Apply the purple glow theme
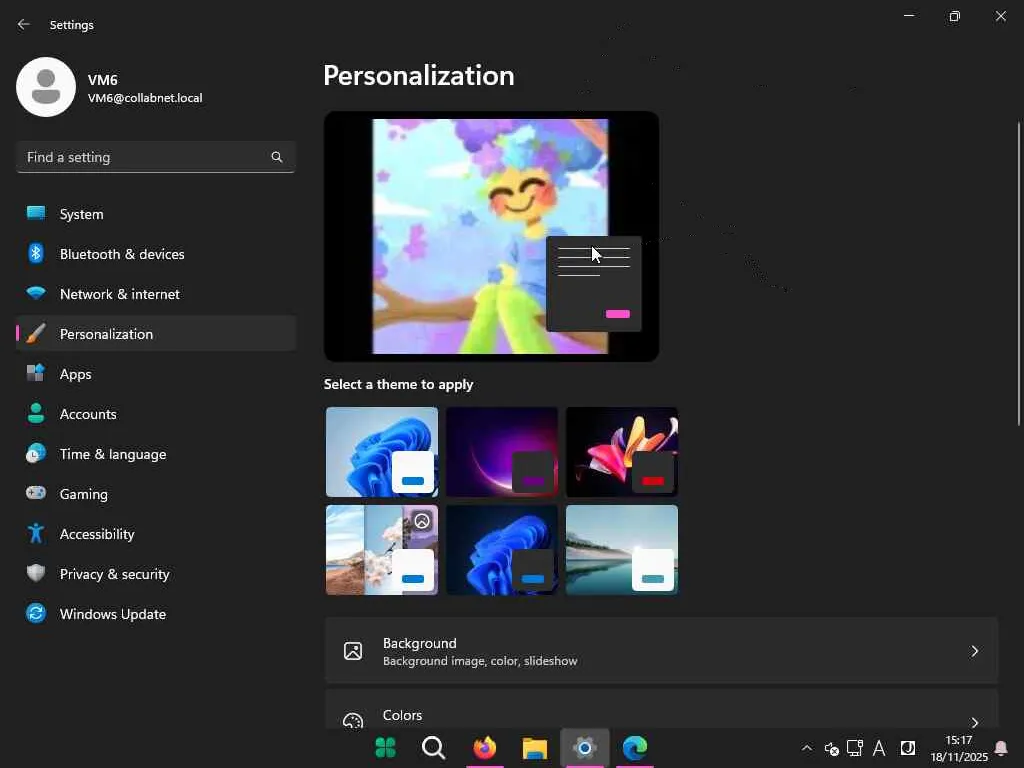The image size is (1024, 768). coord(502,452)
